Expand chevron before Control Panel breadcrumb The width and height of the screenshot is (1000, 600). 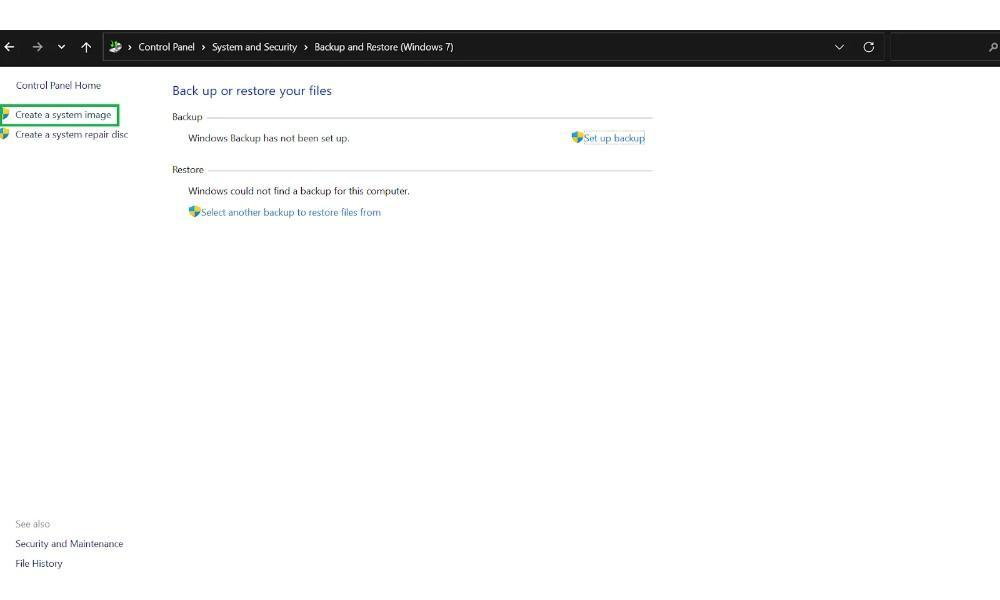coord(129,47)
